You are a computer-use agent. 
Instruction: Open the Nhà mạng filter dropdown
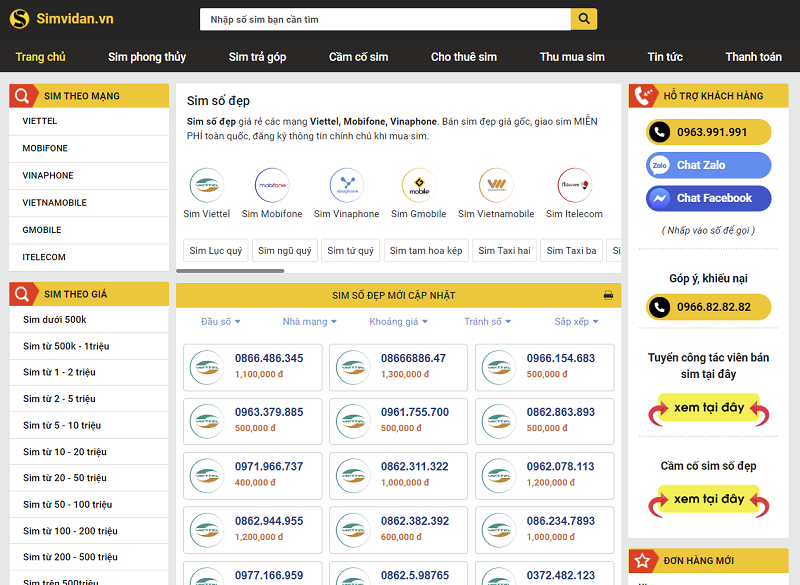309,322
